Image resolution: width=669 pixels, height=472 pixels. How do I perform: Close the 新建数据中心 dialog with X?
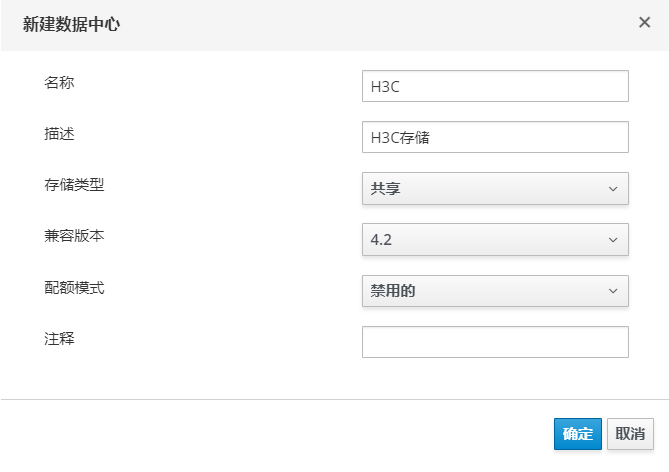[x=644, y=23]
